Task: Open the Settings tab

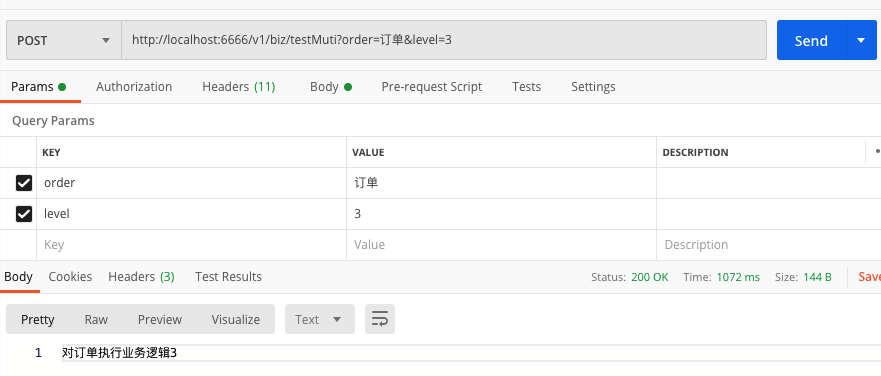Action: pyautogui.click(x=593, y=87)
